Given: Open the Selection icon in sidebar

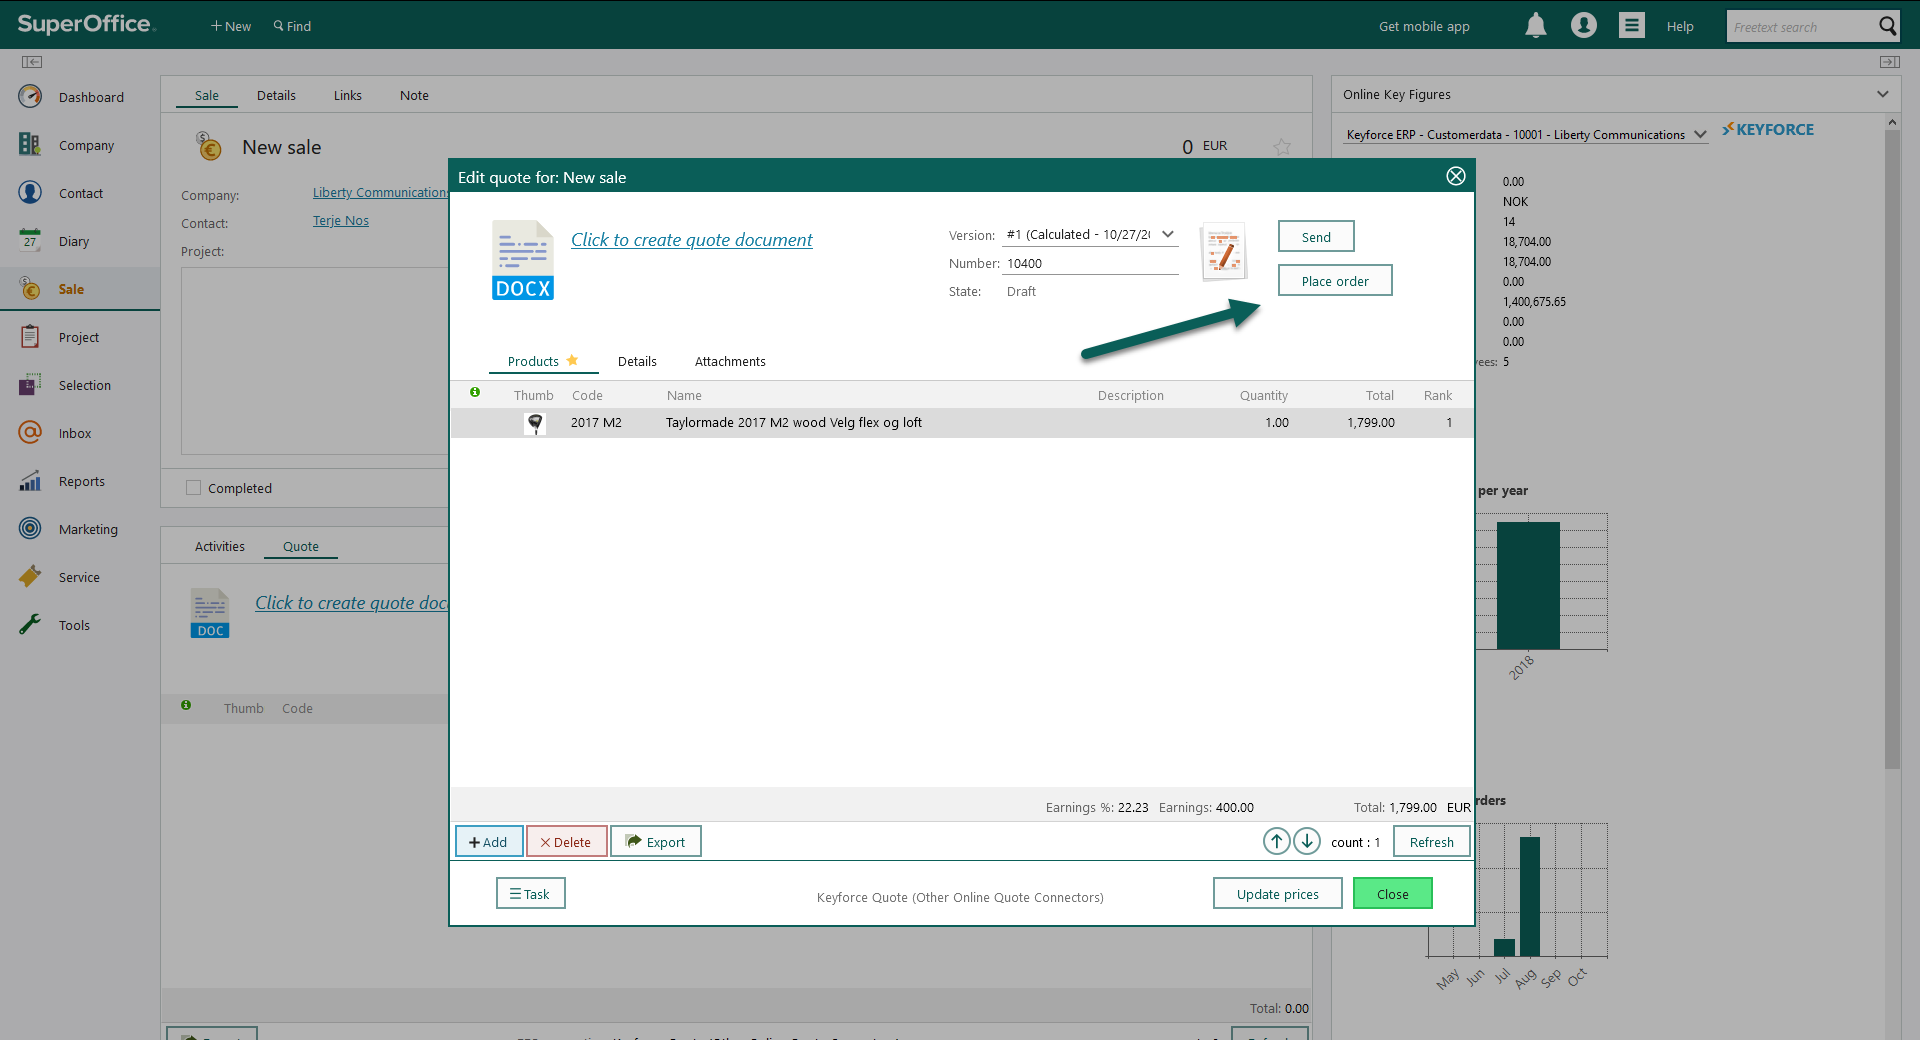Looking at the screenshot, I should [30, 384].
